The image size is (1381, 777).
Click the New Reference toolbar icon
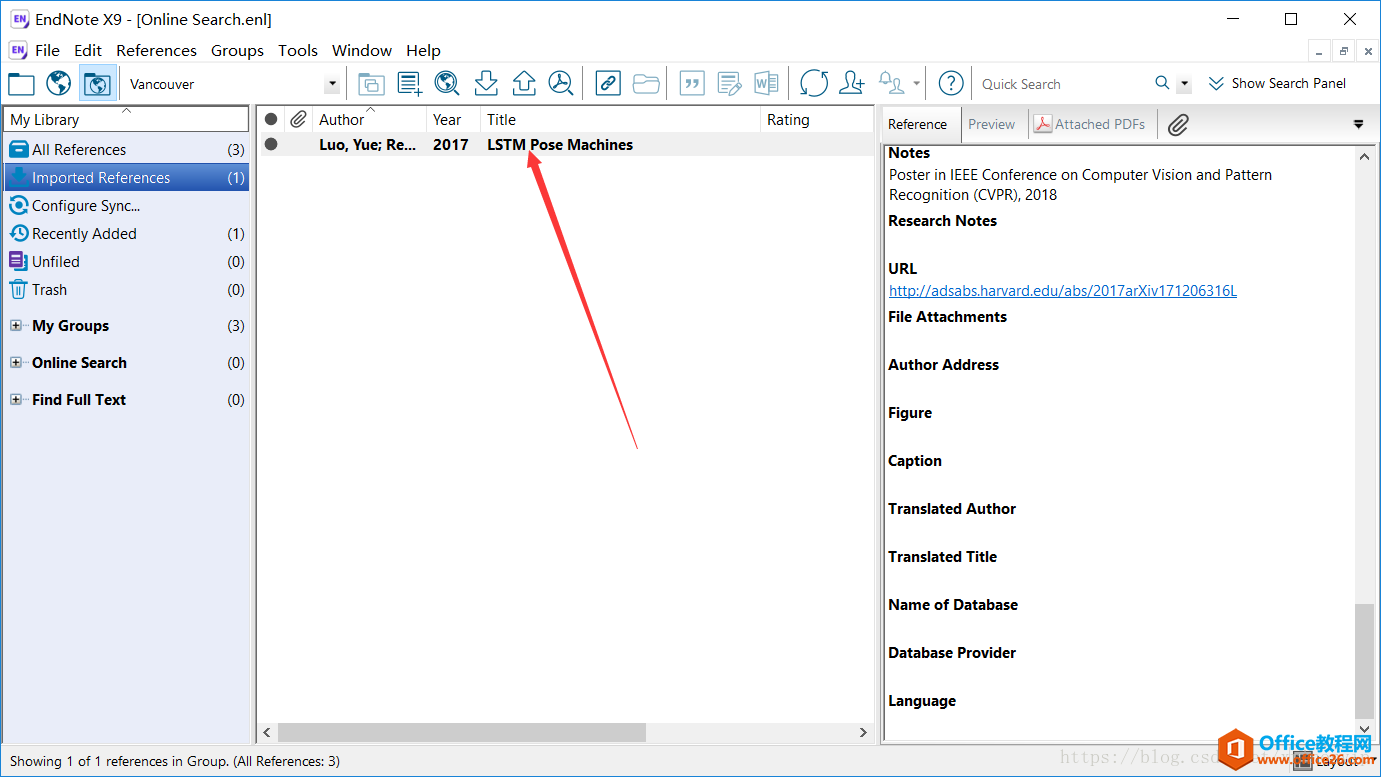409,84
